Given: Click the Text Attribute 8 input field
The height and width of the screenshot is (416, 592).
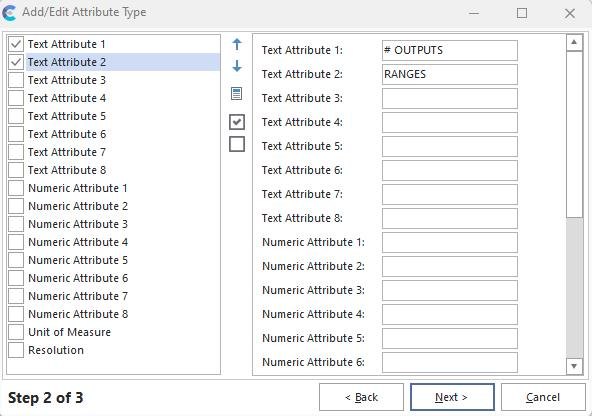Looking at the screenshot, I should click(450, 218).
